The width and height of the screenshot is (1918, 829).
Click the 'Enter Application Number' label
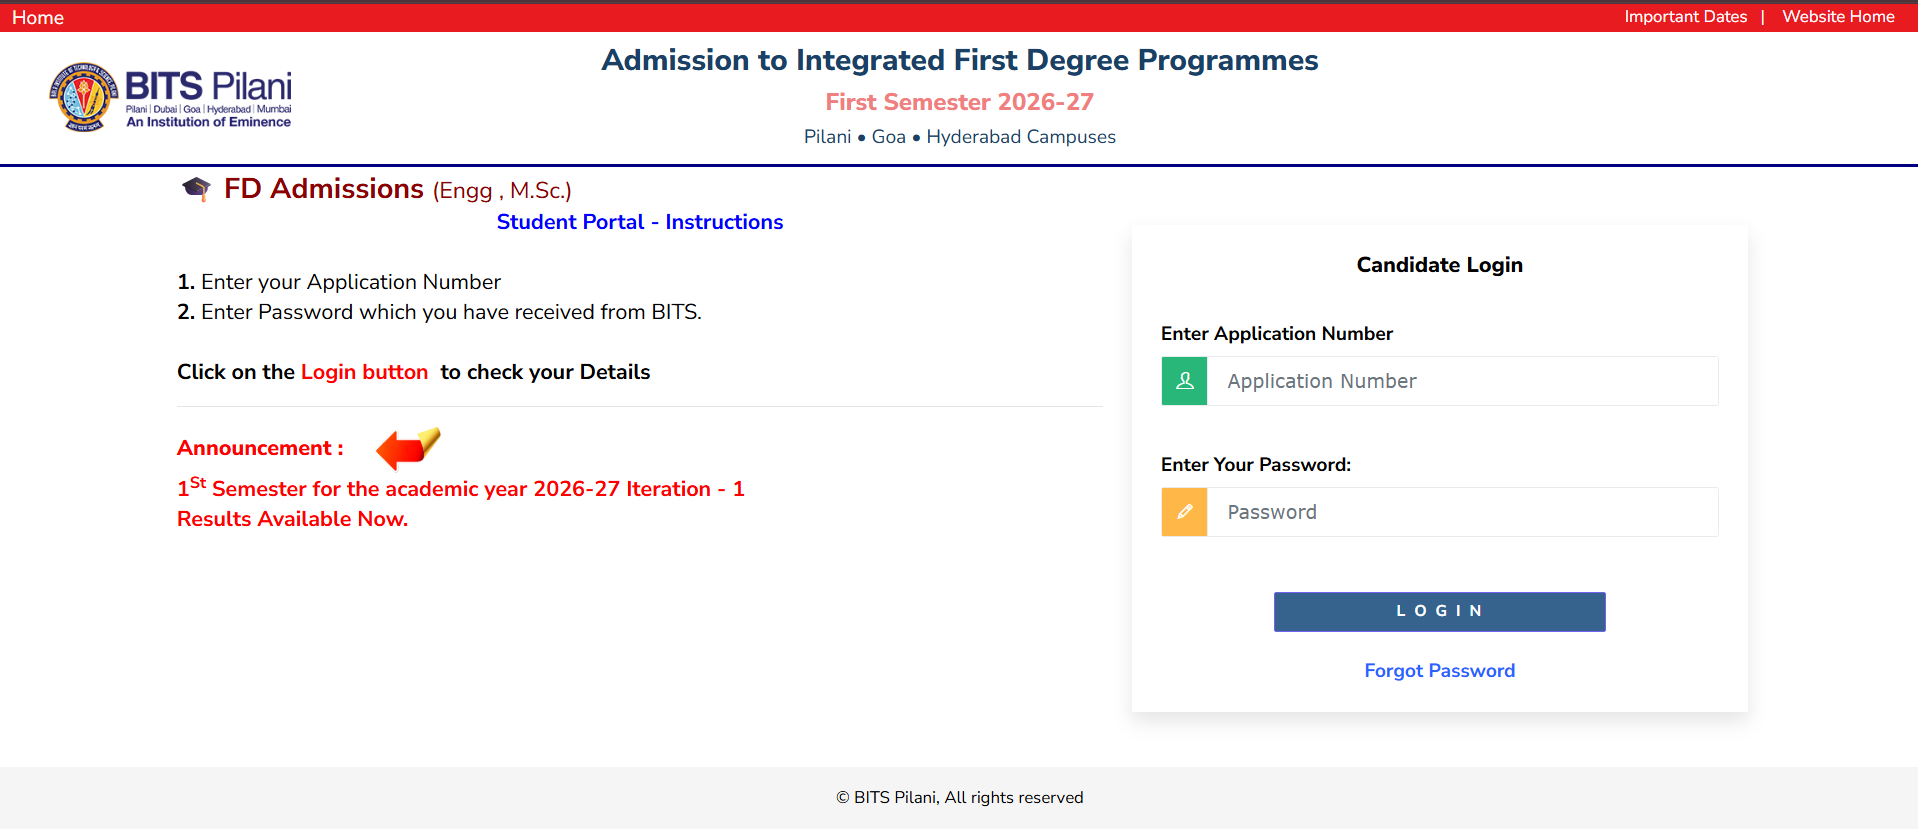tap(1276, 334)
